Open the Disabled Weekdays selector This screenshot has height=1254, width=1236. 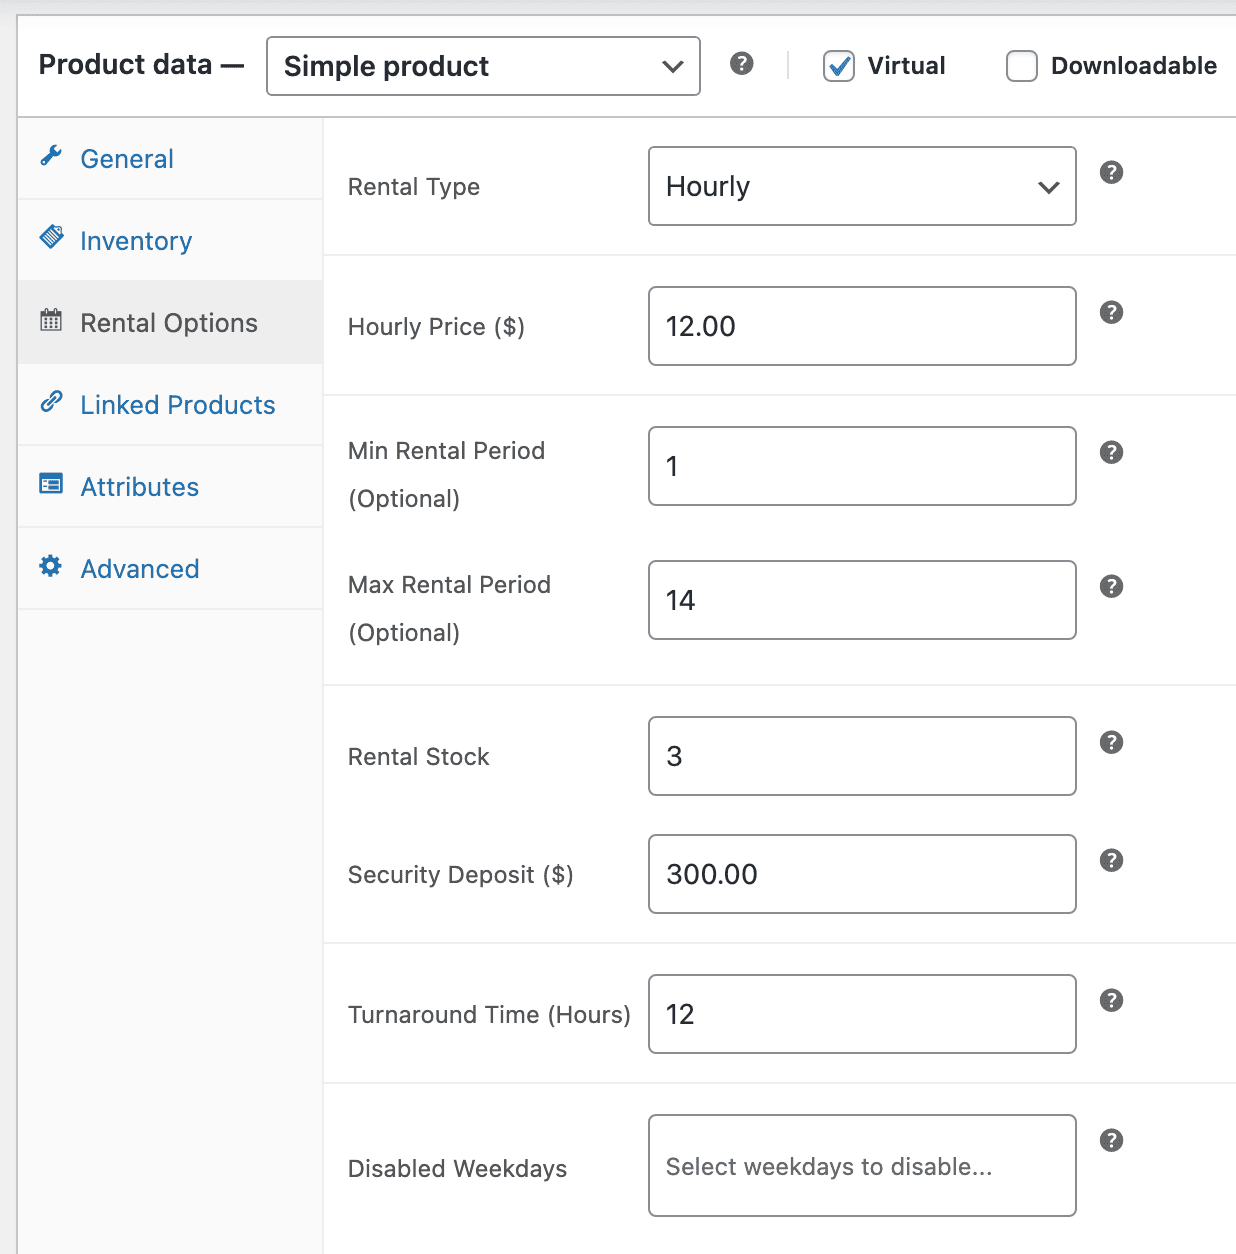coord(862,1166)
